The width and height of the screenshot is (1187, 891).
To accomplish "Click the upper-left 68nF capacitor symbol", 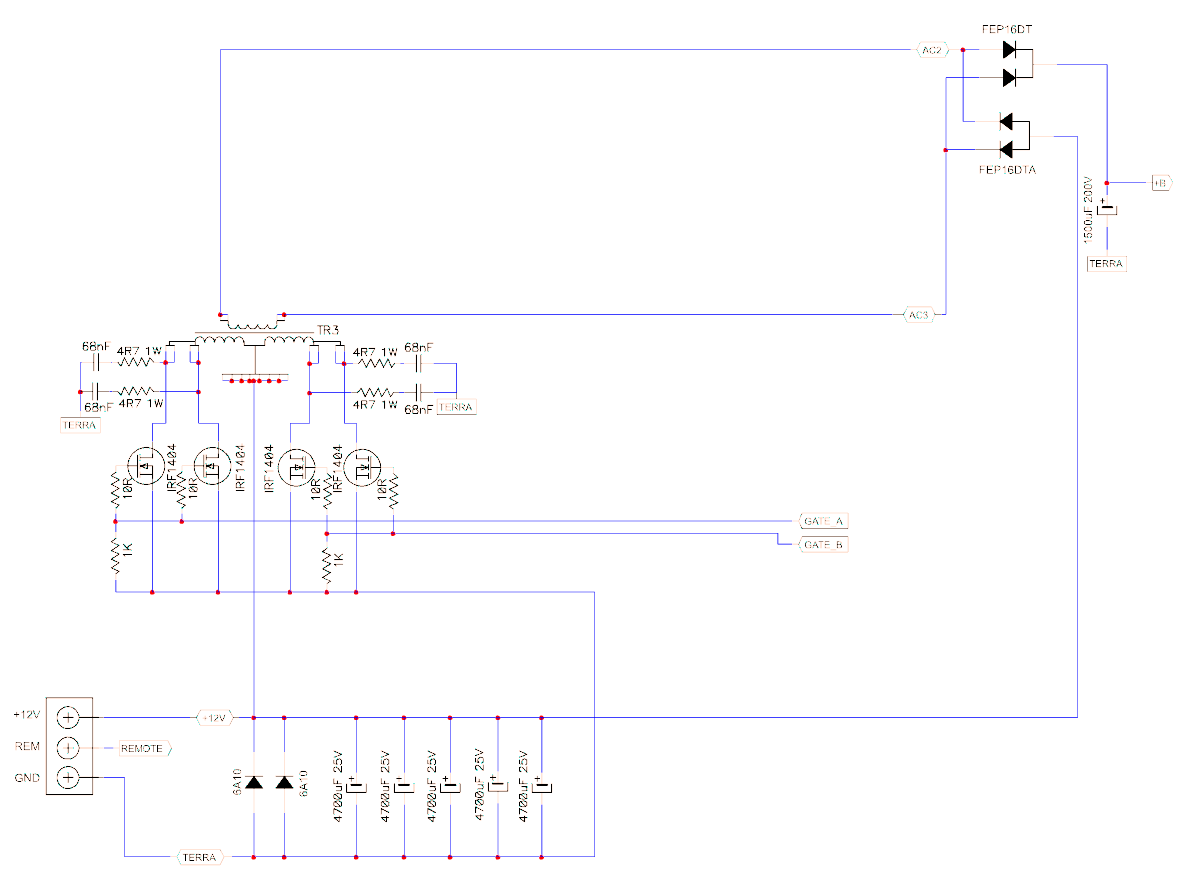I will point(95,363).
